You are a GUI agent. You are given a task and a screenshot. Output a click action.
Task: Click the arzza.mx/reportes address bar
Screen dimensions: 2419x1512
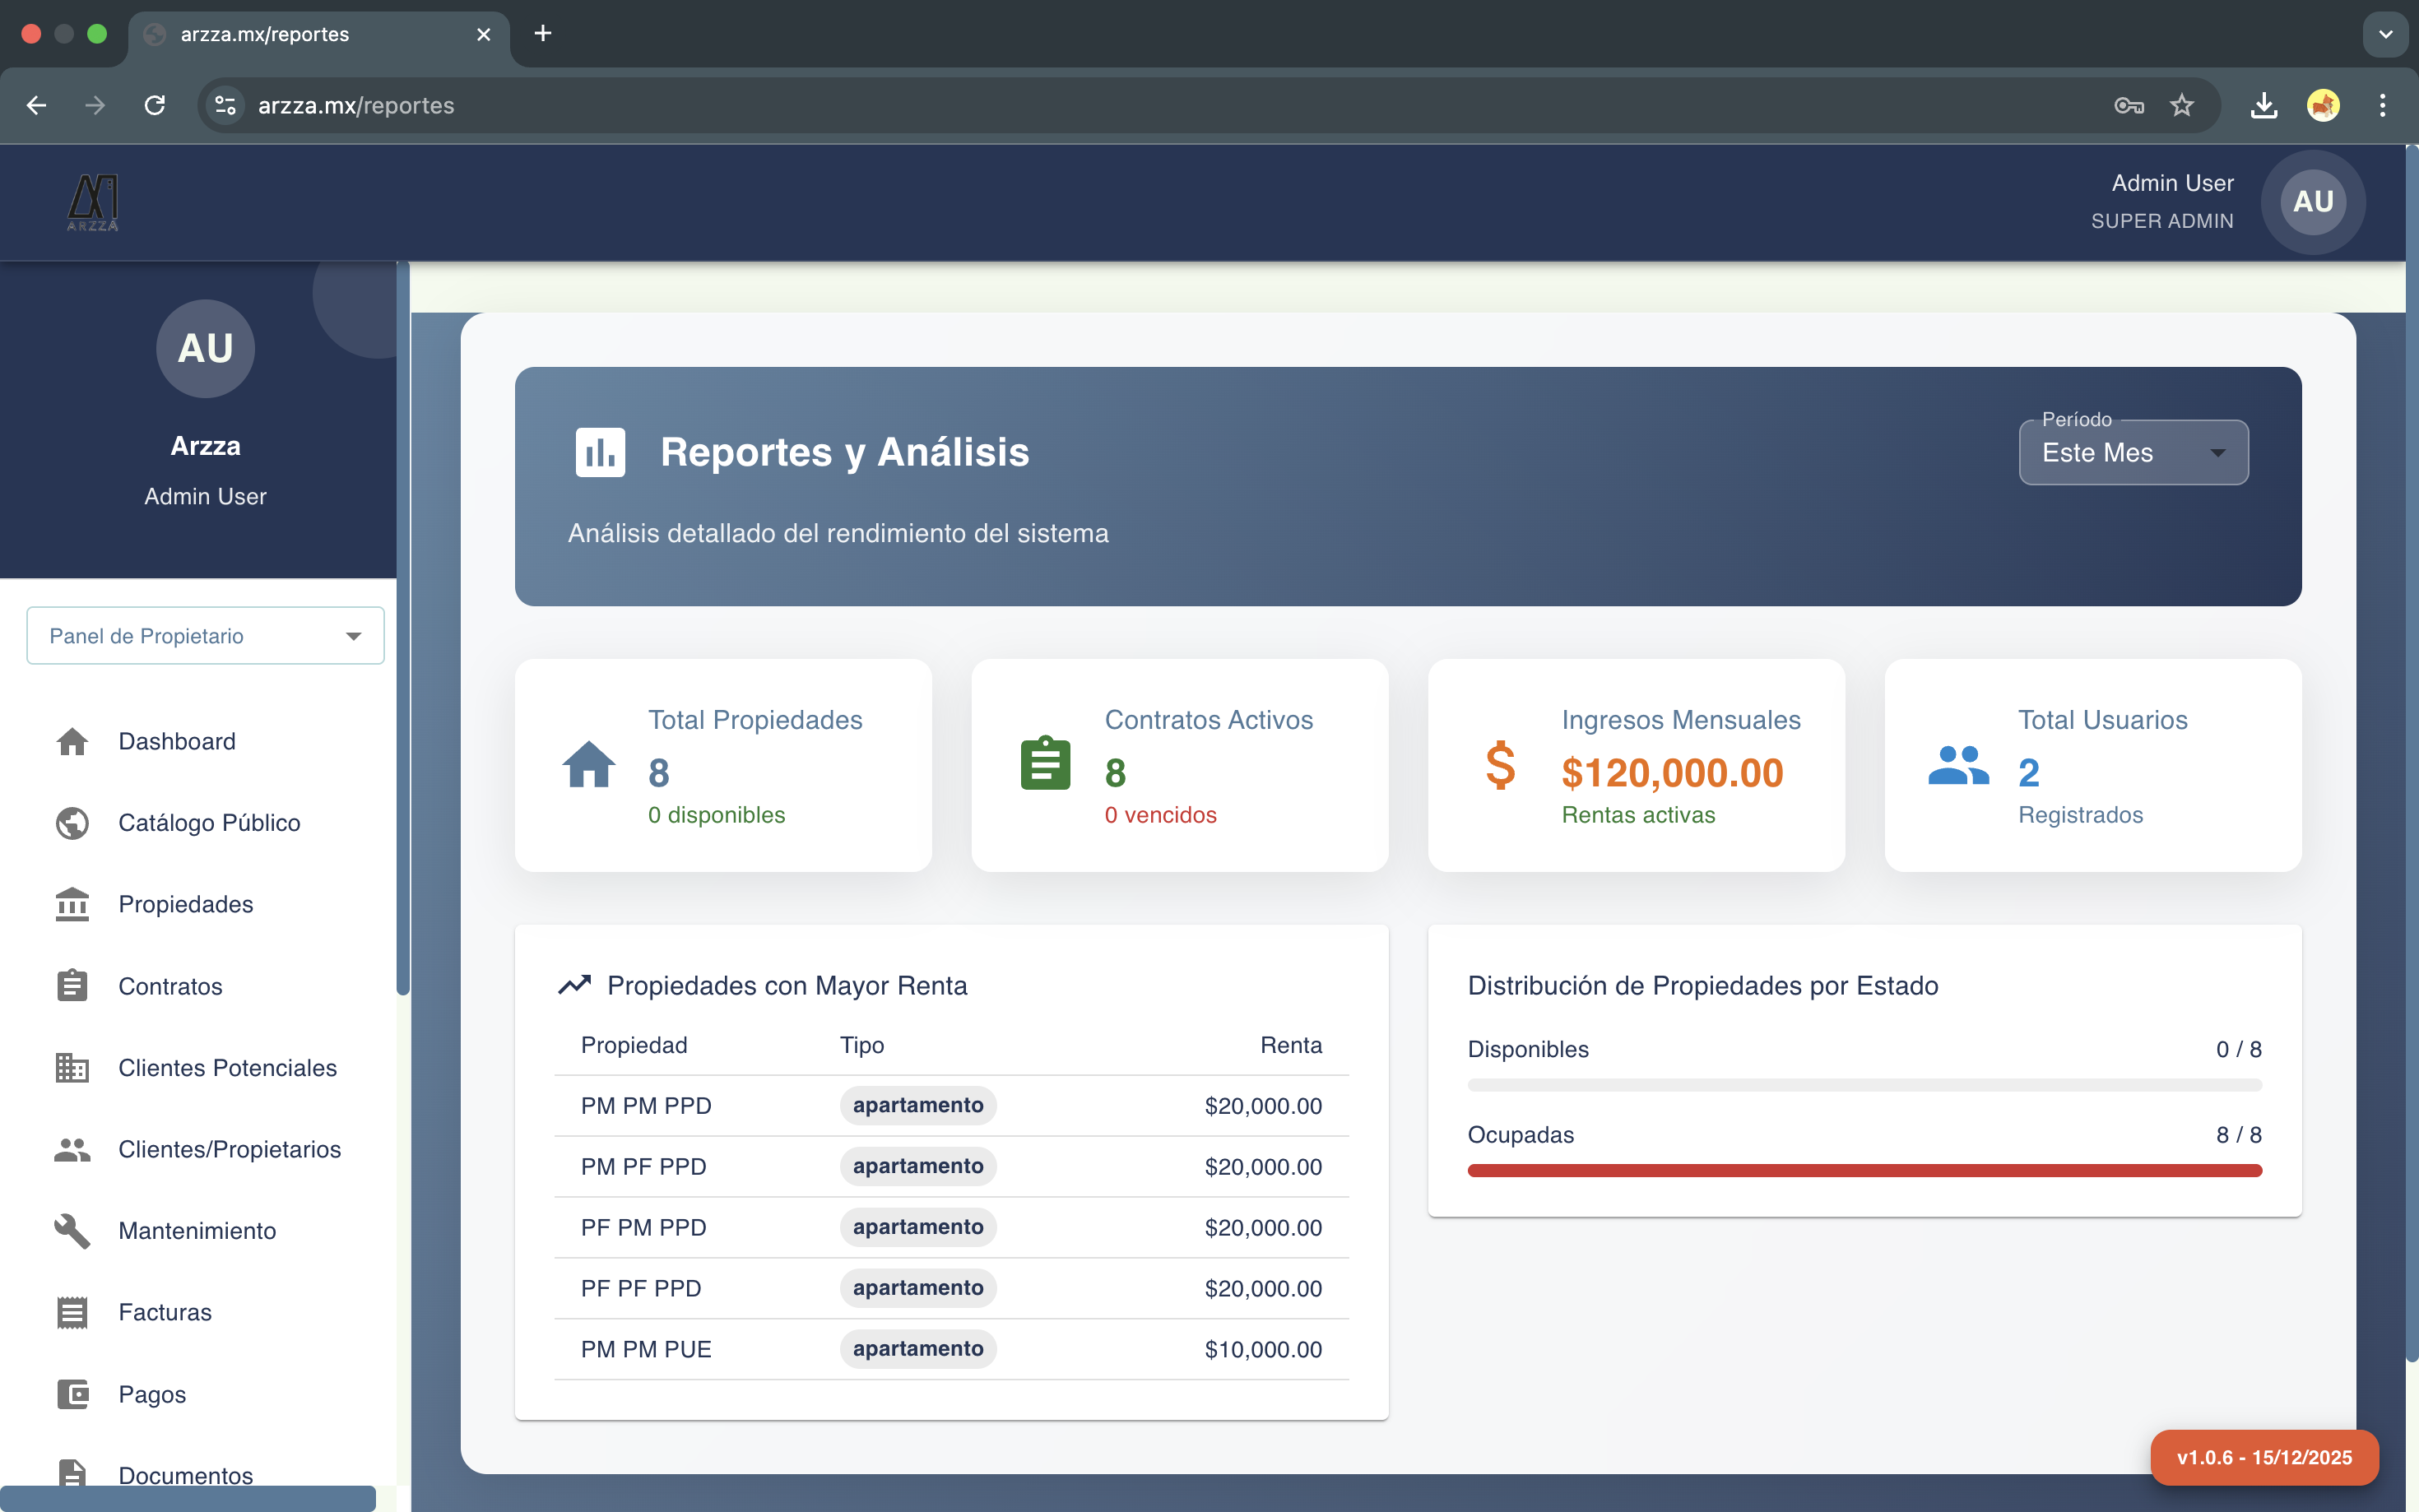[1100, 105]
